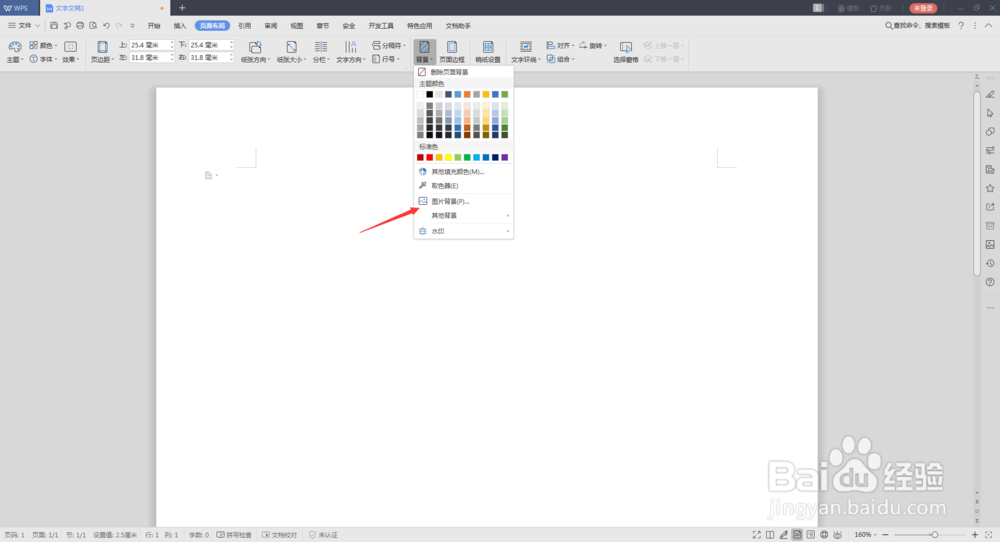Pick the orange theme color swatch

click(467, 94)
